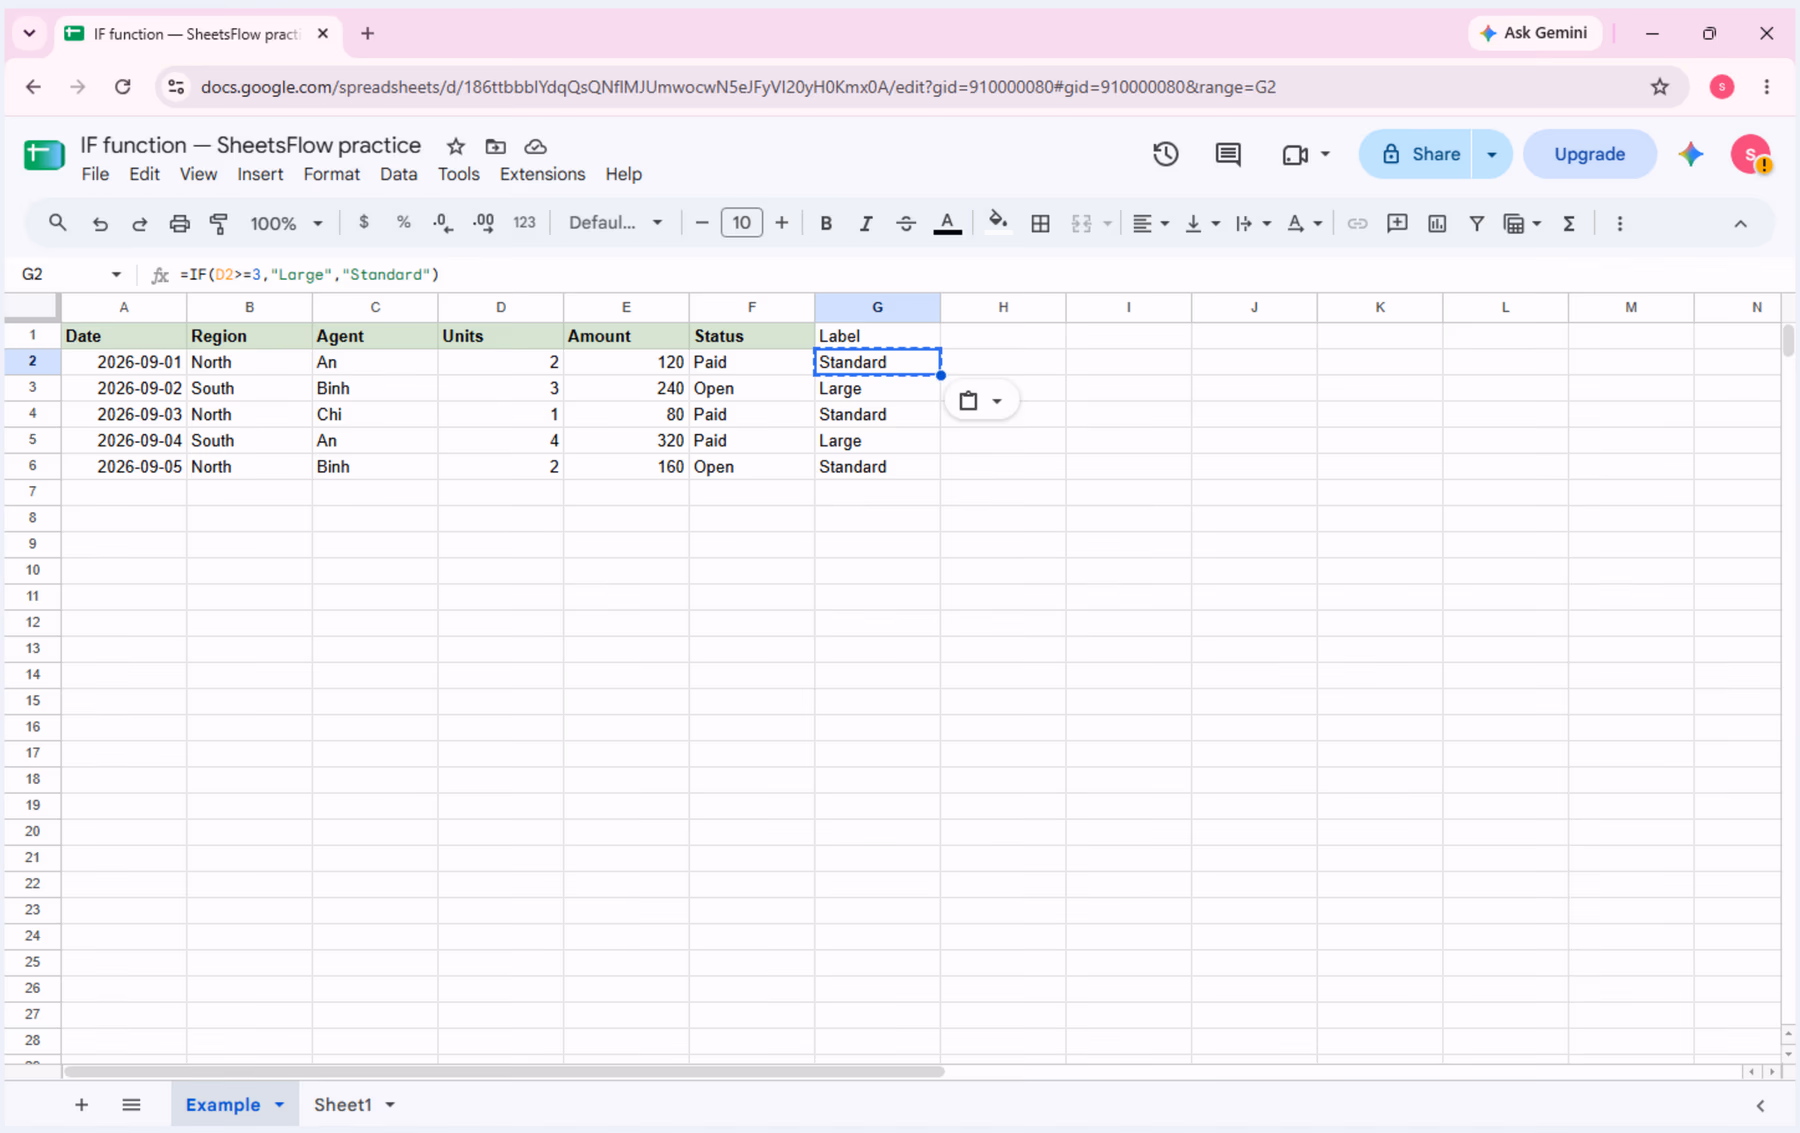Open the Data menu
Screen dimensions: 1800x1133
(x=398, y=174)
